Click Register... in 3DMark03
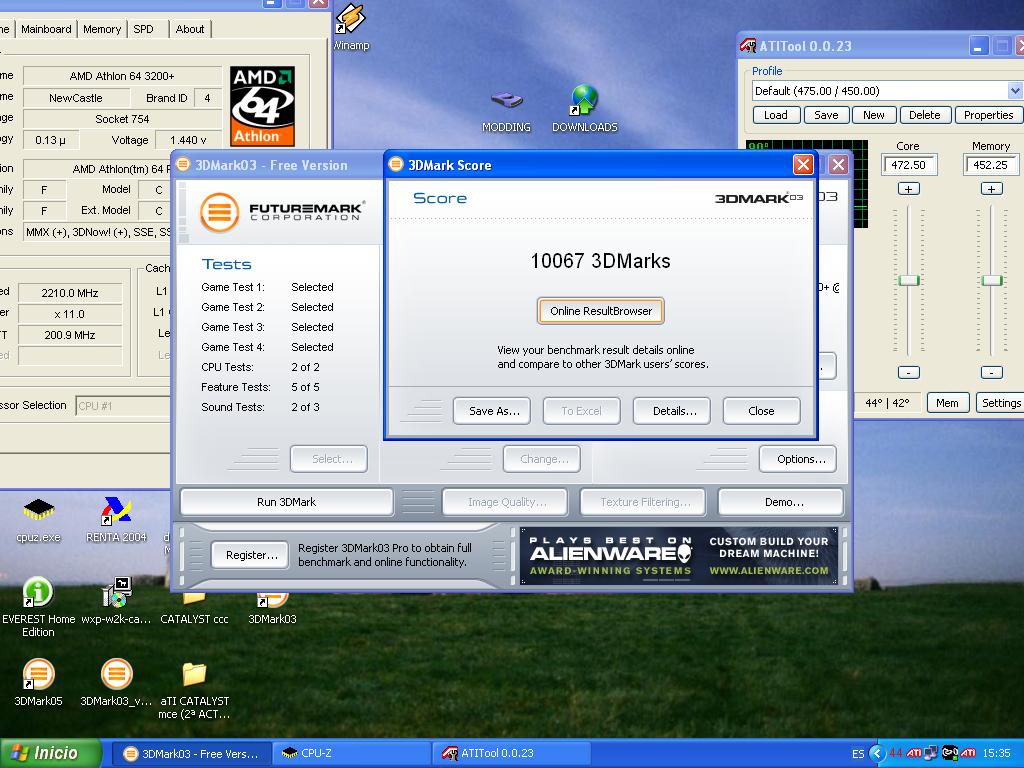 click(250, 555)
